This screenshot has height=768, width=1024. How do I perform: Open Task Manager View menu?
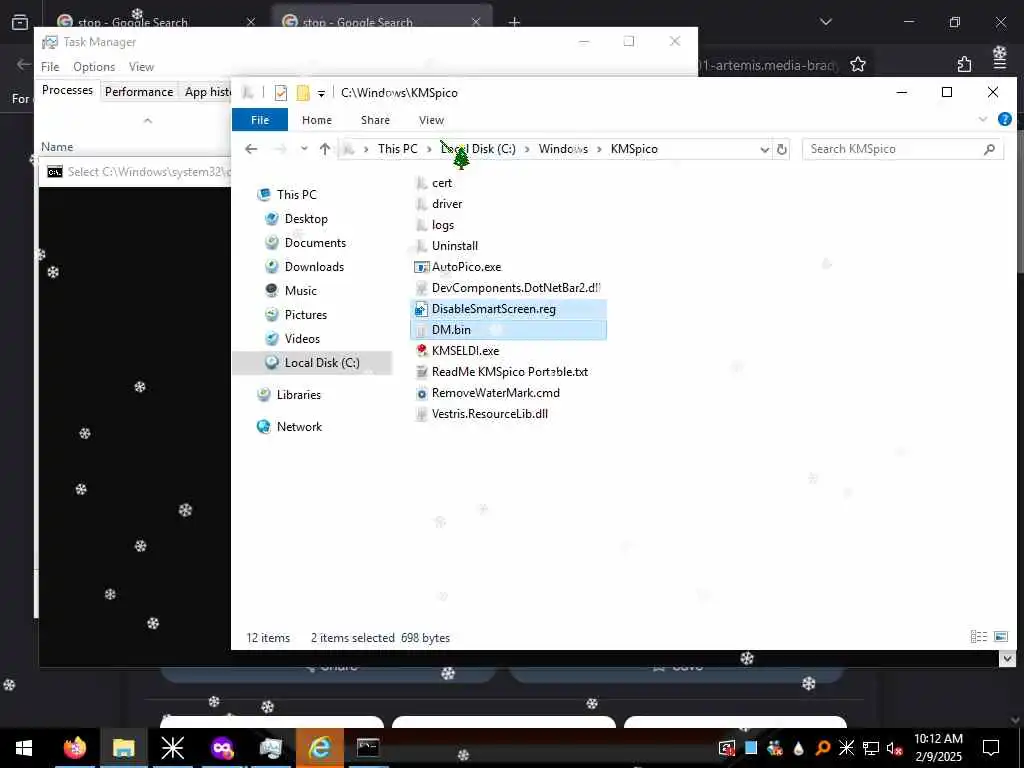[141, 67]
